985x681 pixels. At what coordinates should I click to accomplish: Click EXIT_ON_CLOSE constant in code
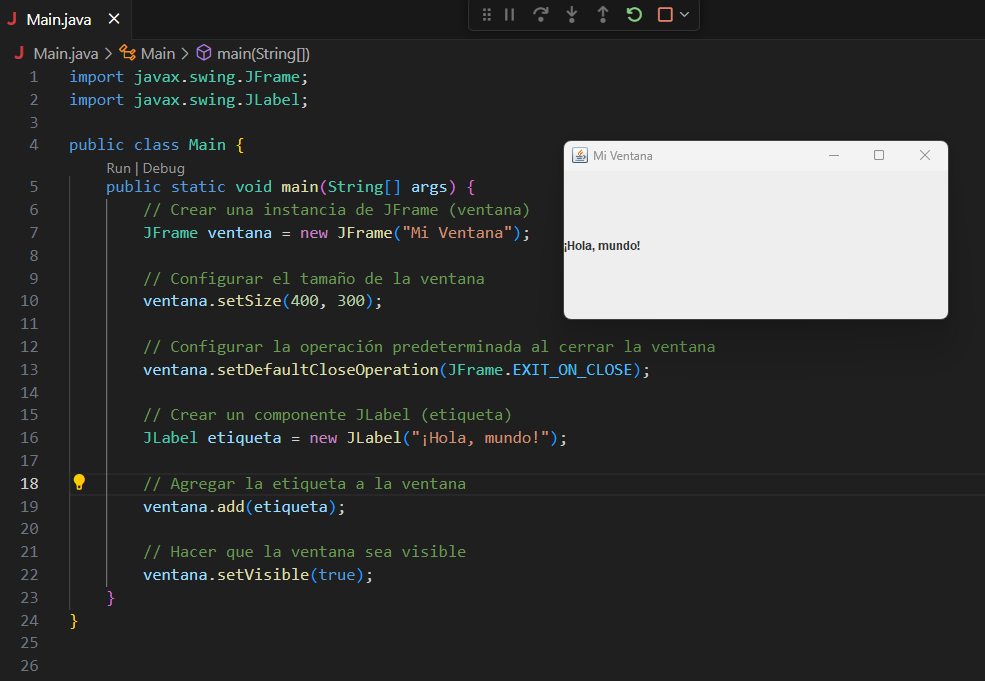572,369
